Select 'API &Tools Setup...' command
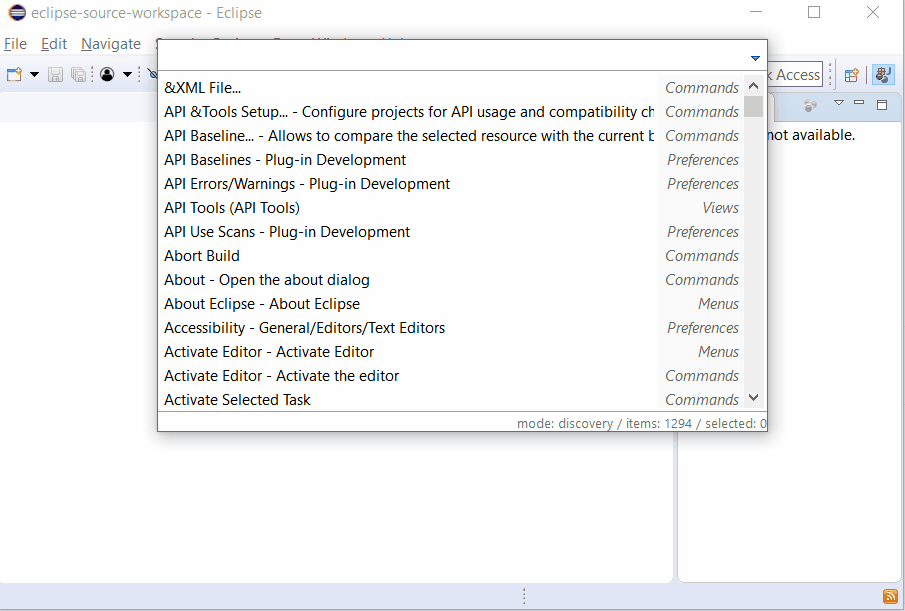This screenshot has height=611, width=905. click(452, 112)
